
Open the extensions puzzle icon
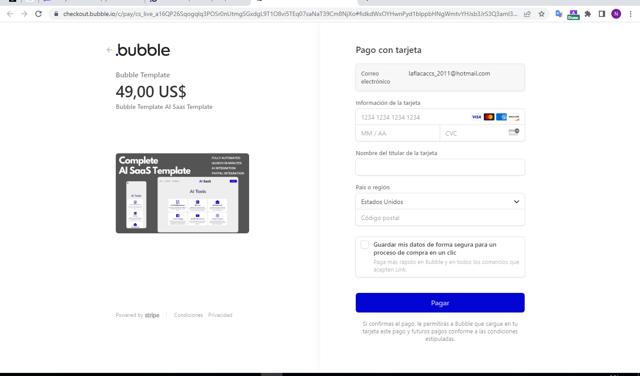click(x=588, y=14)
